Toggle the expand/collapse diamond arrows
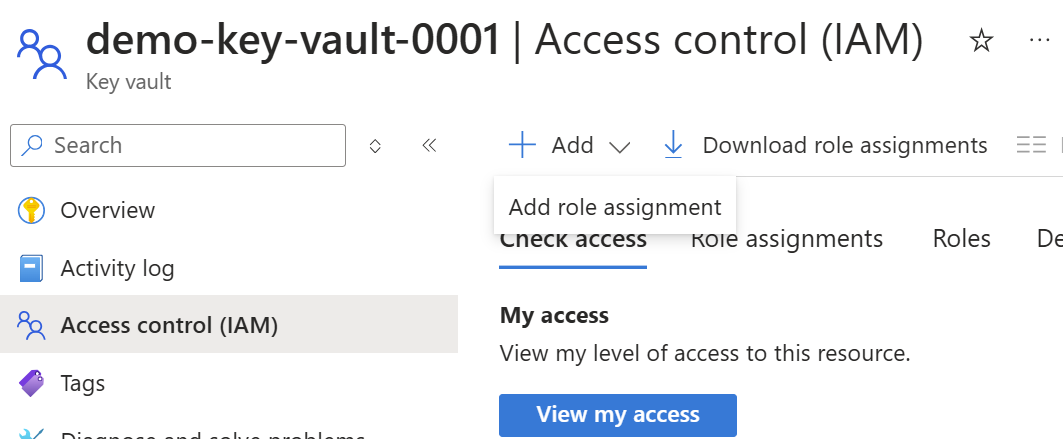The image size is (1063, 439). (375, 146)
